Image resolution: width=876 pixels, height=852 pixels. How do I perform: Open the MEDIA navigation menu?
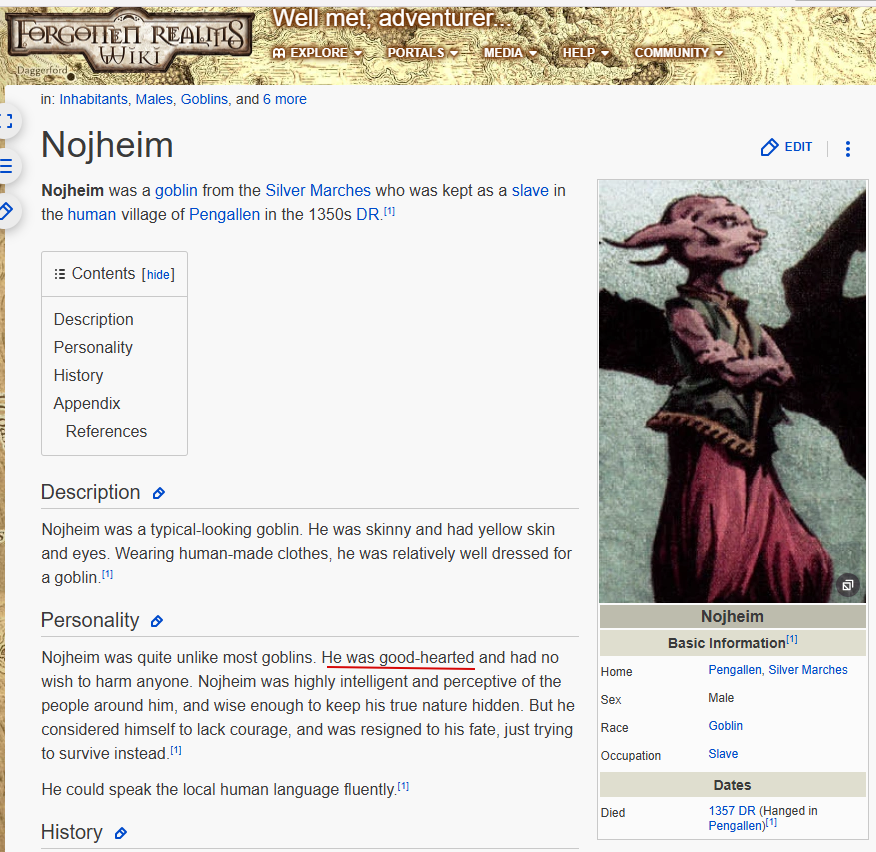510,53
